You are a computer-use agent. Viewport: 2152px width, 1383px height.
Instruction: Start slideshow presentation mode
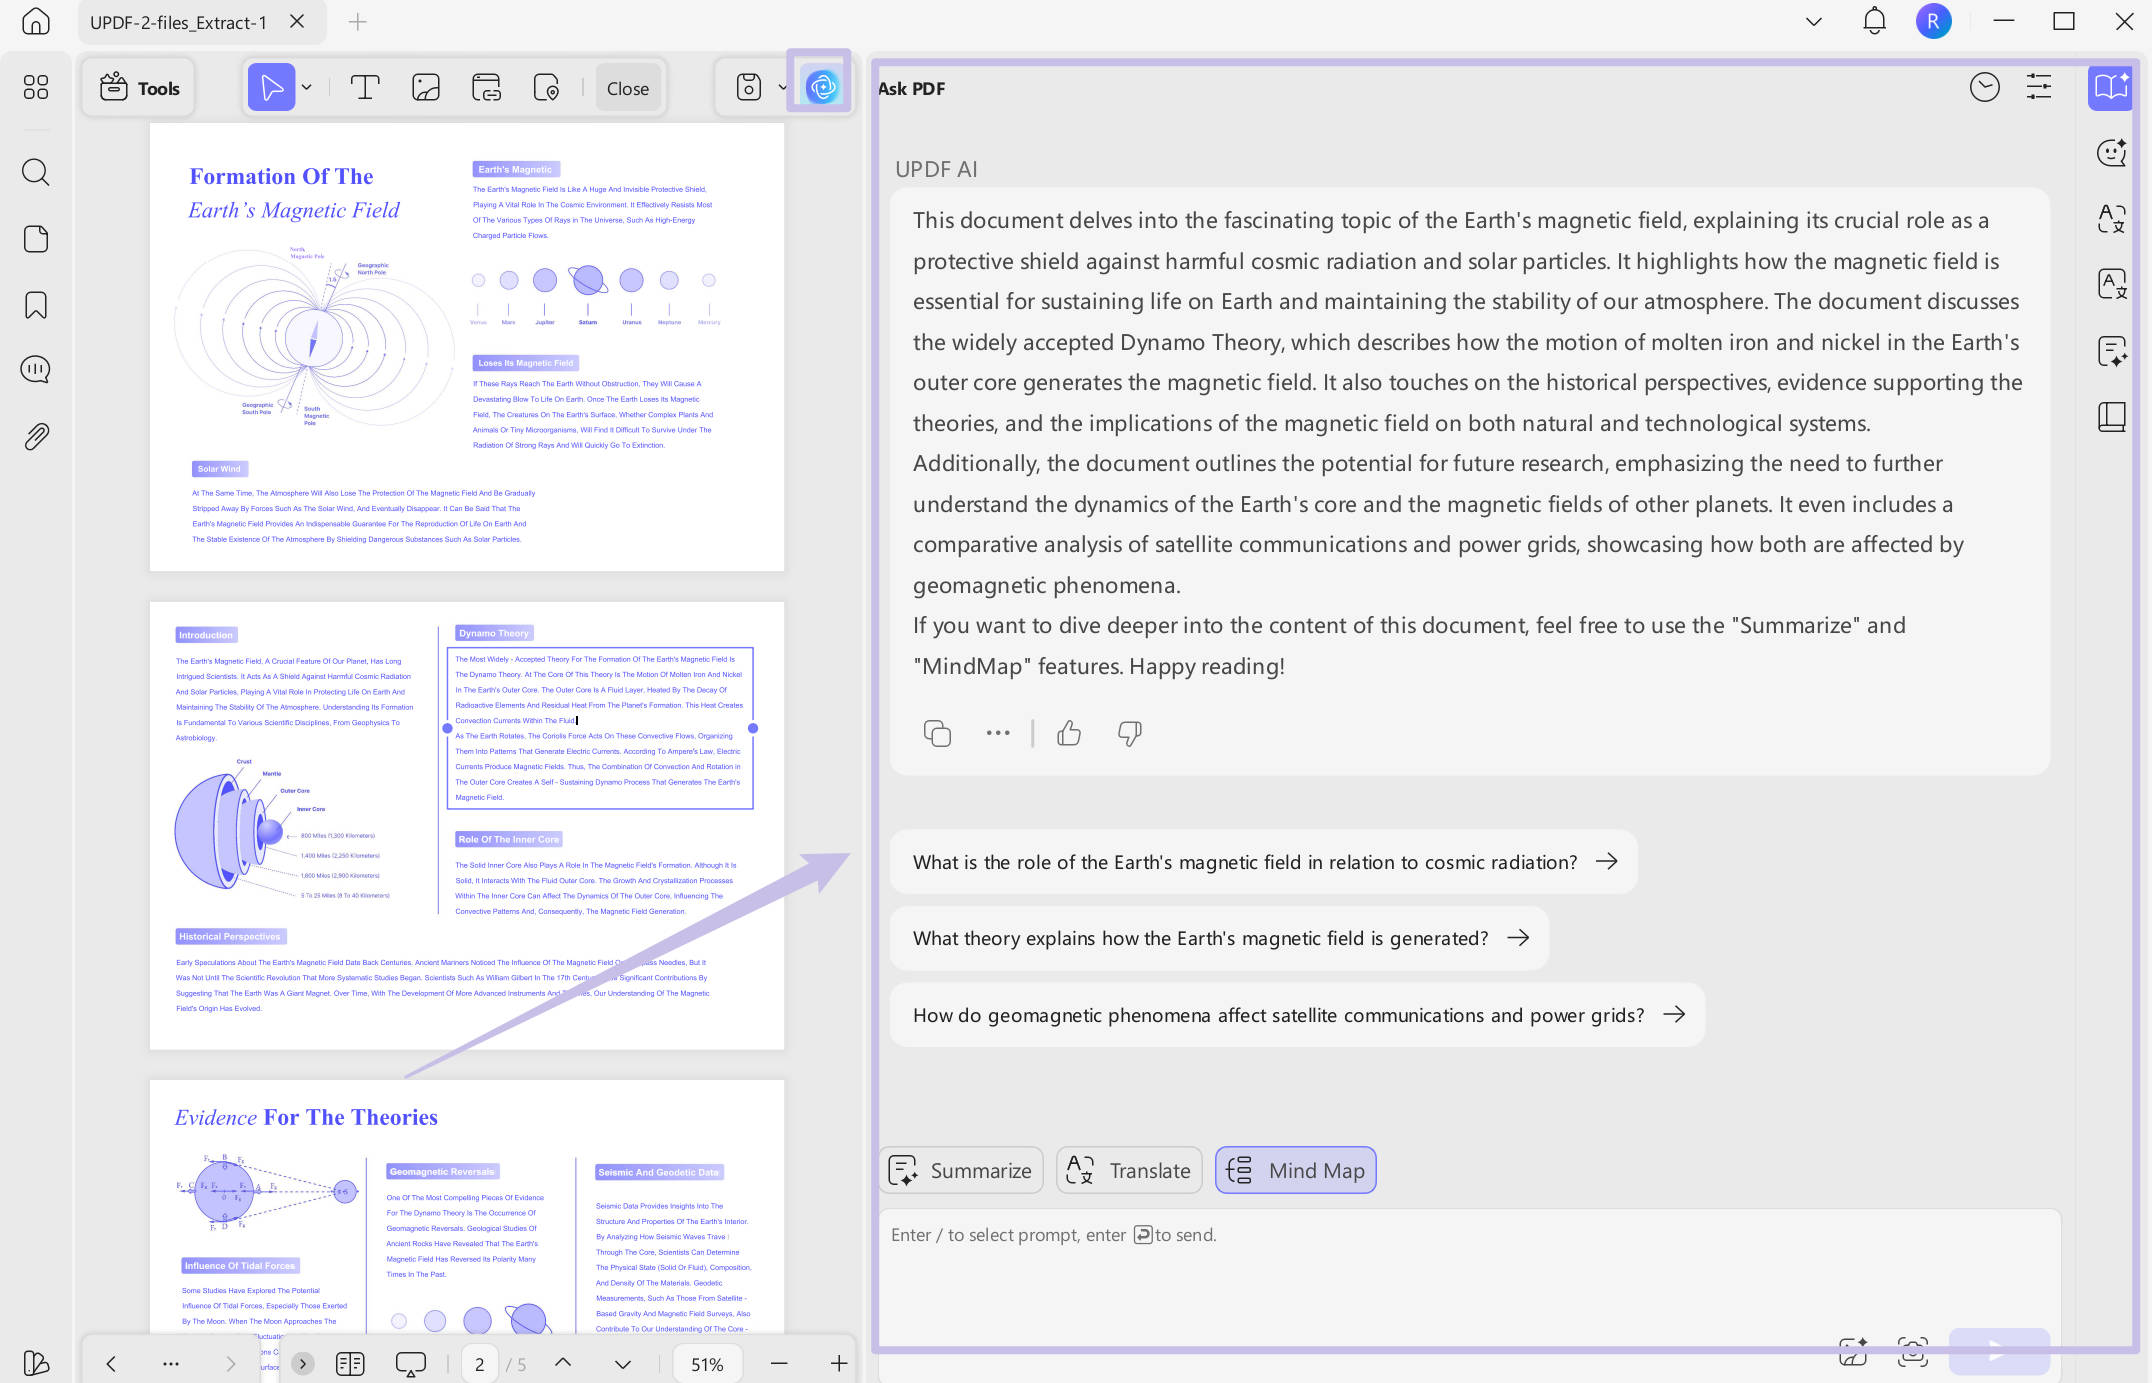tap(411, 1364)
